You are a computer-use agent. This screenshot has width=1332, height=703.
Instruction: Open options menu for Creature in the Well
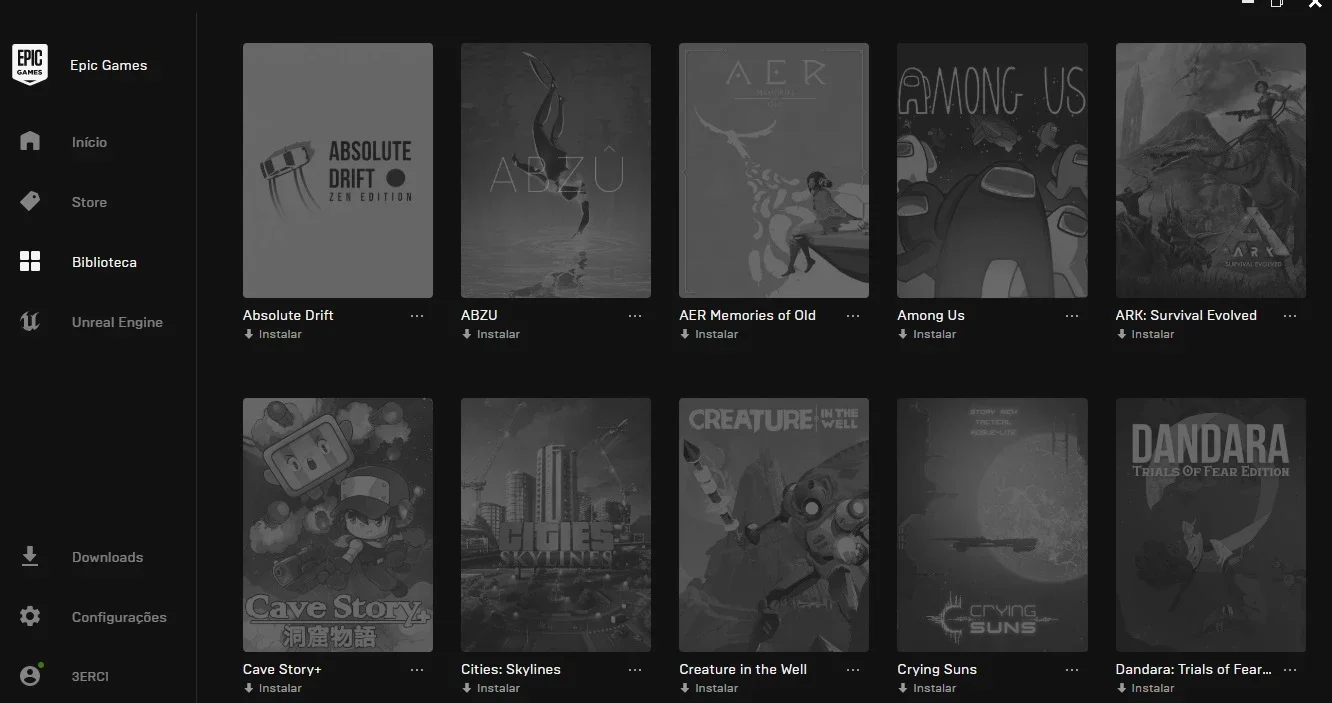point(853,669)
